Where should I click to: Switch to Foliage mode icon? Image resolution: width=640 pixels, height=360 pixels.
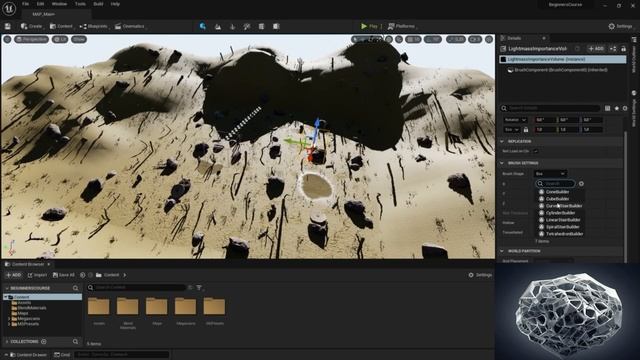(x=233, y=26)
